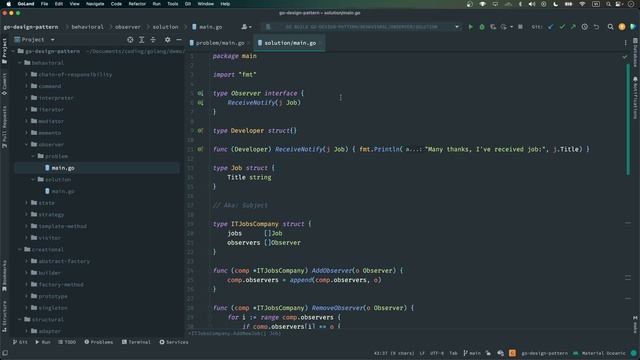Open the Run tool window at bottom
The width and height of the screenshot is (640, 360).
[43, 342]
